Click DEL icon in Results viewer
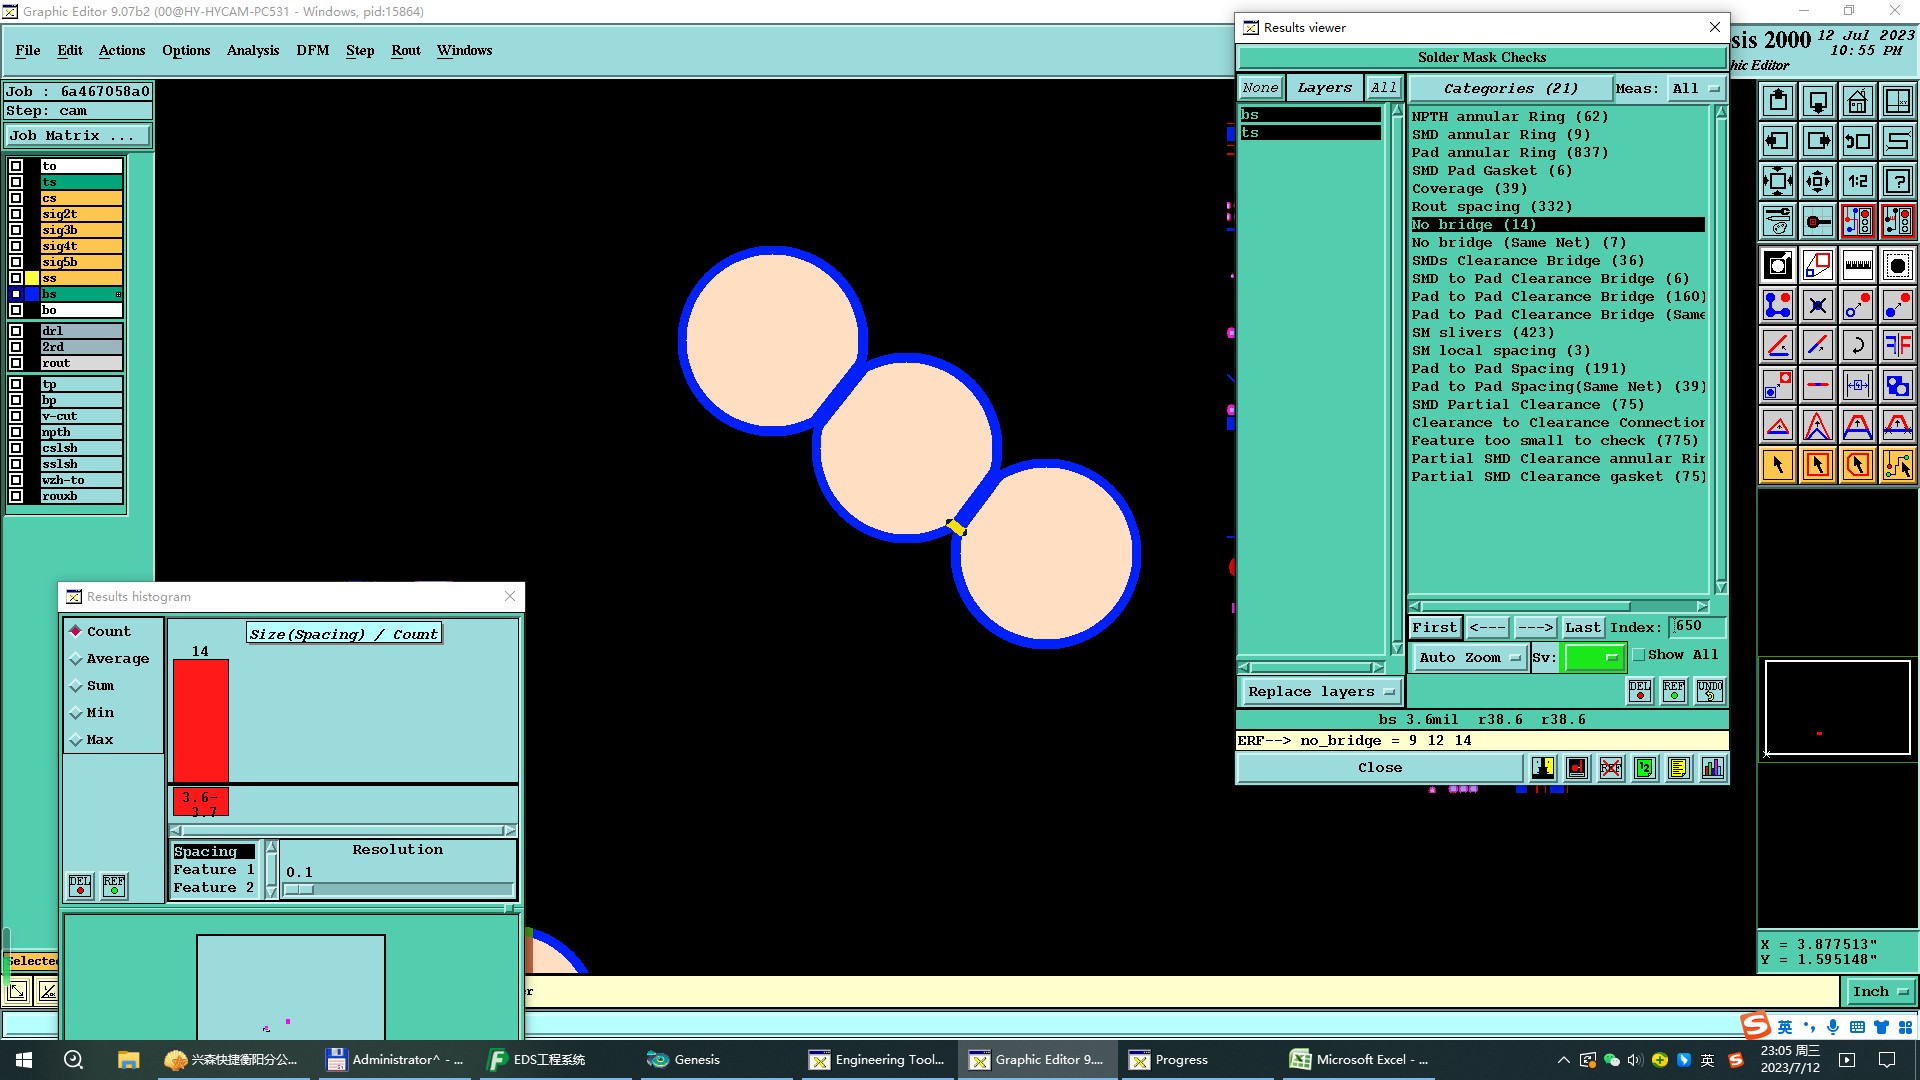The image size is (1920, 1080). (x=1640, y=690)
